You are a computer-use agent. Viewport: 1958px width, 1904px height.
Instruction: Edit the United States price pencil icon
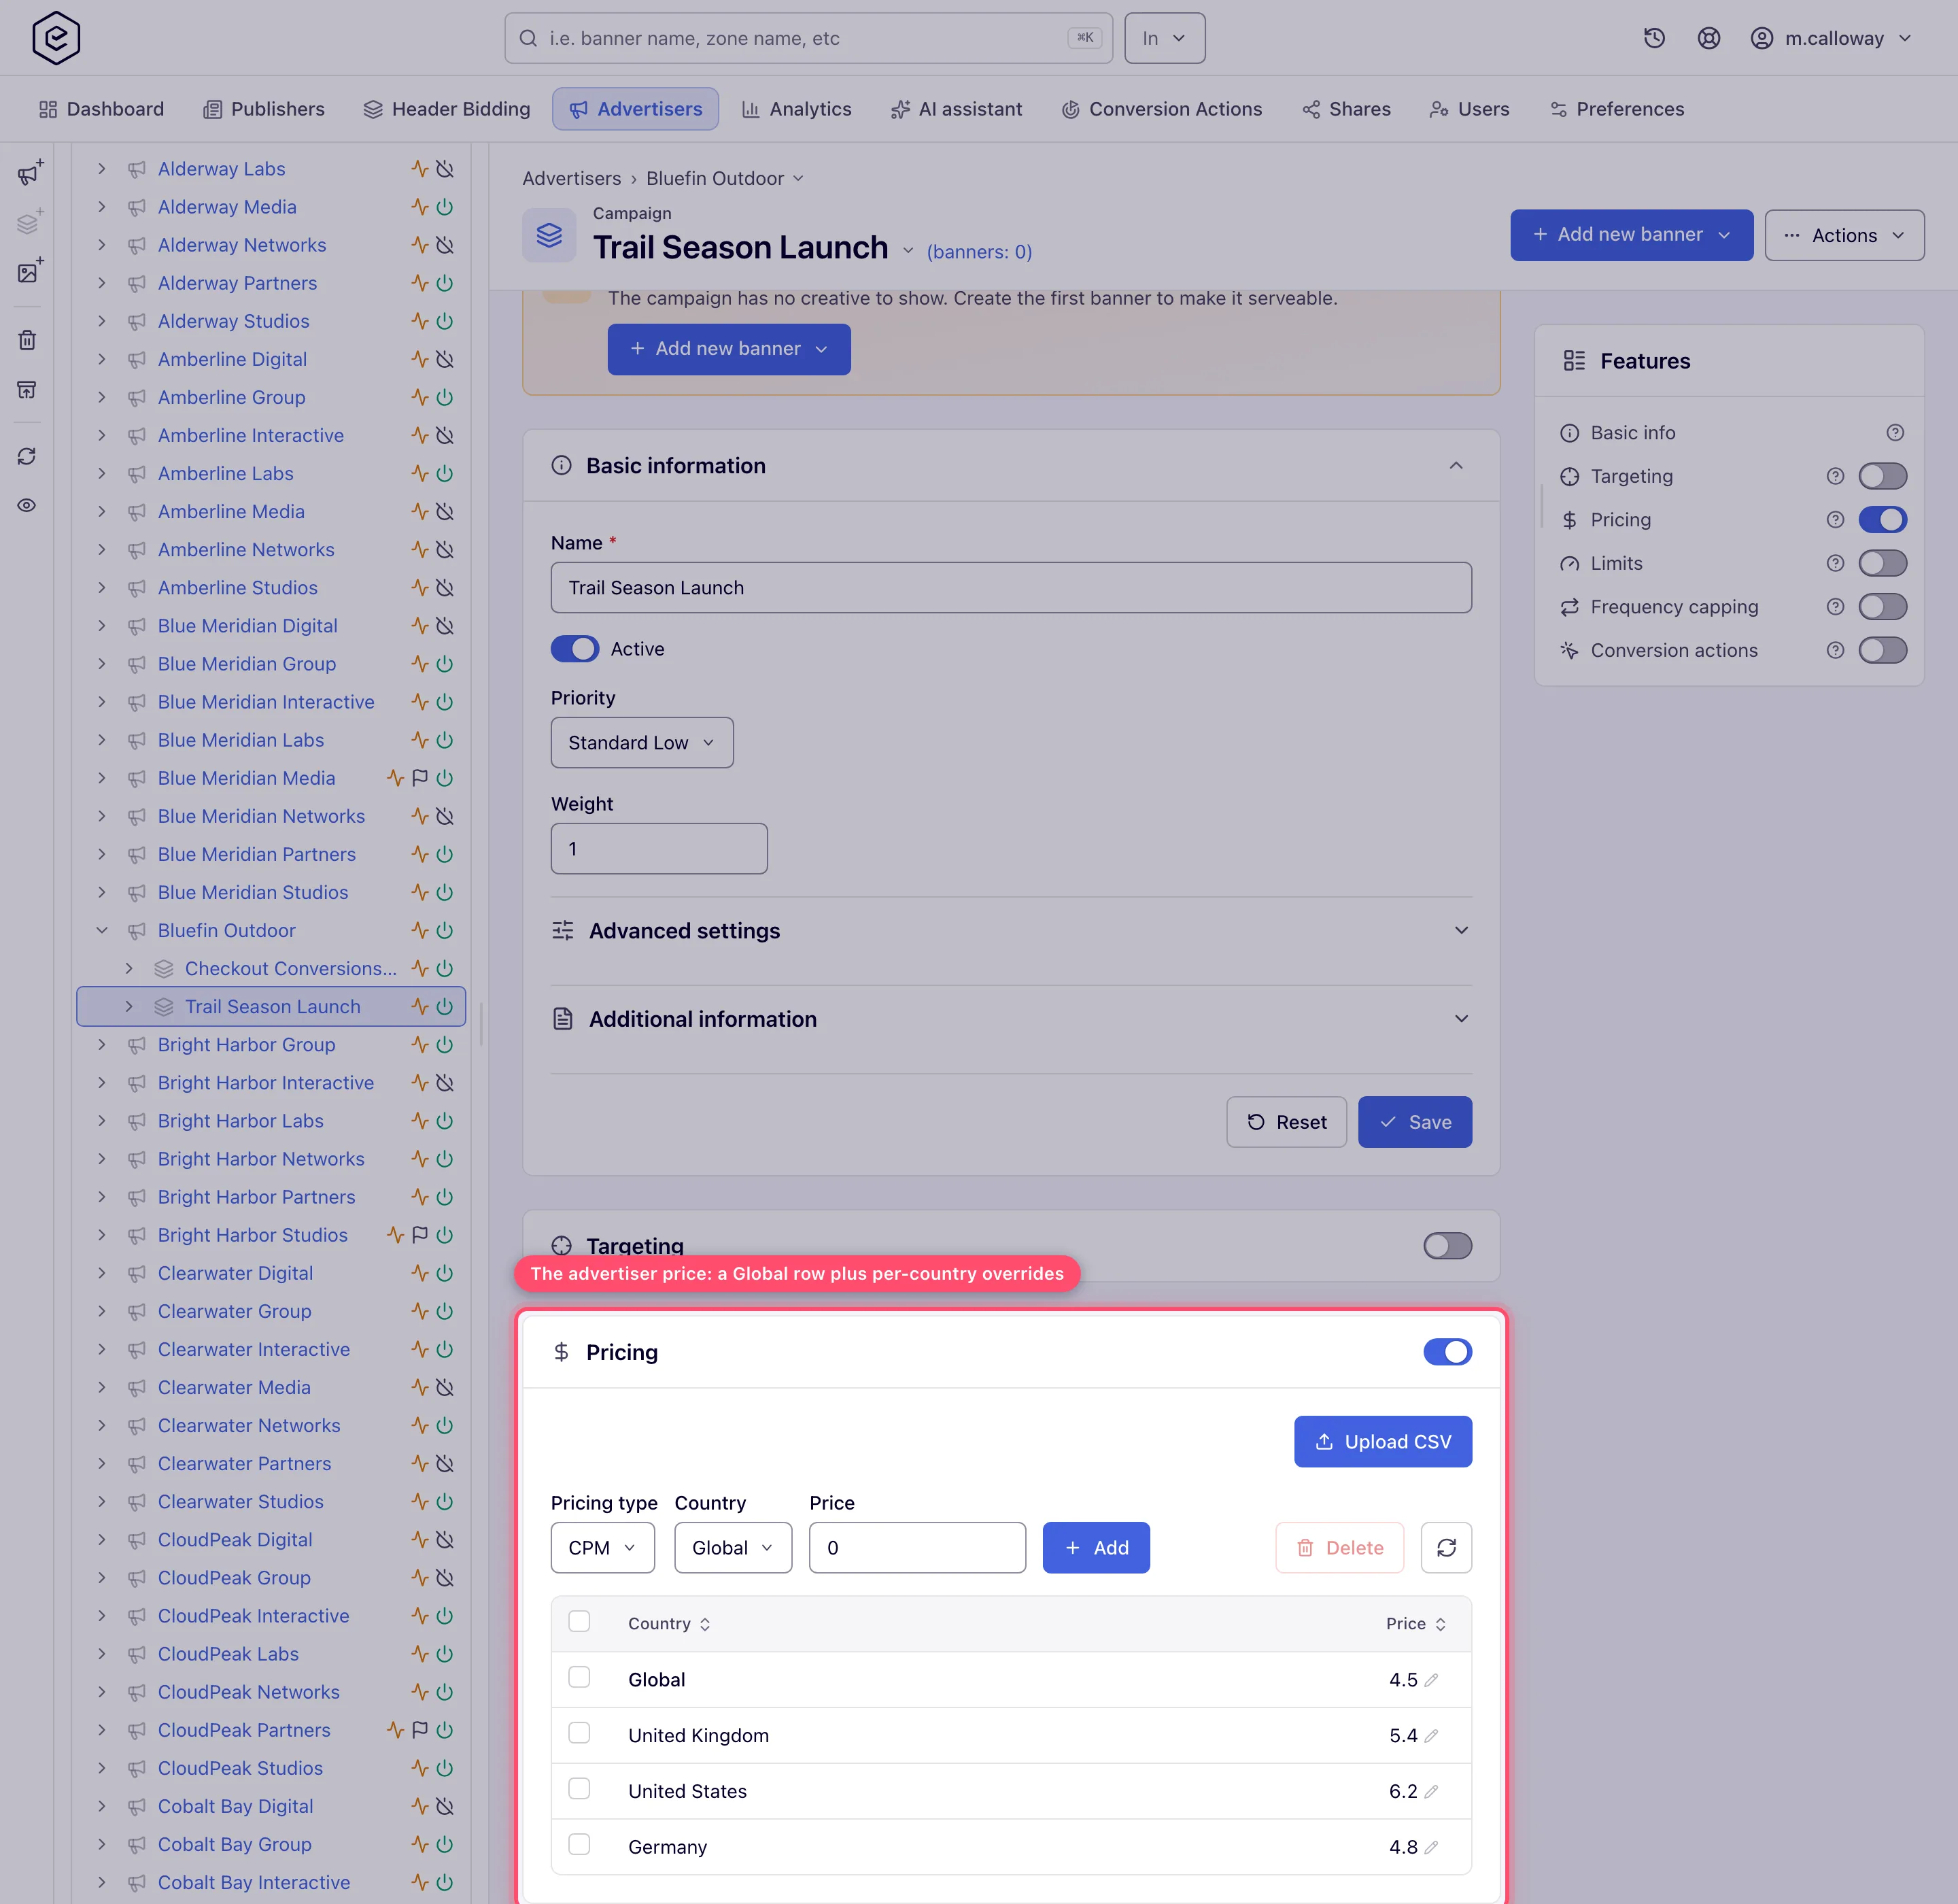coord(1431,1791)
